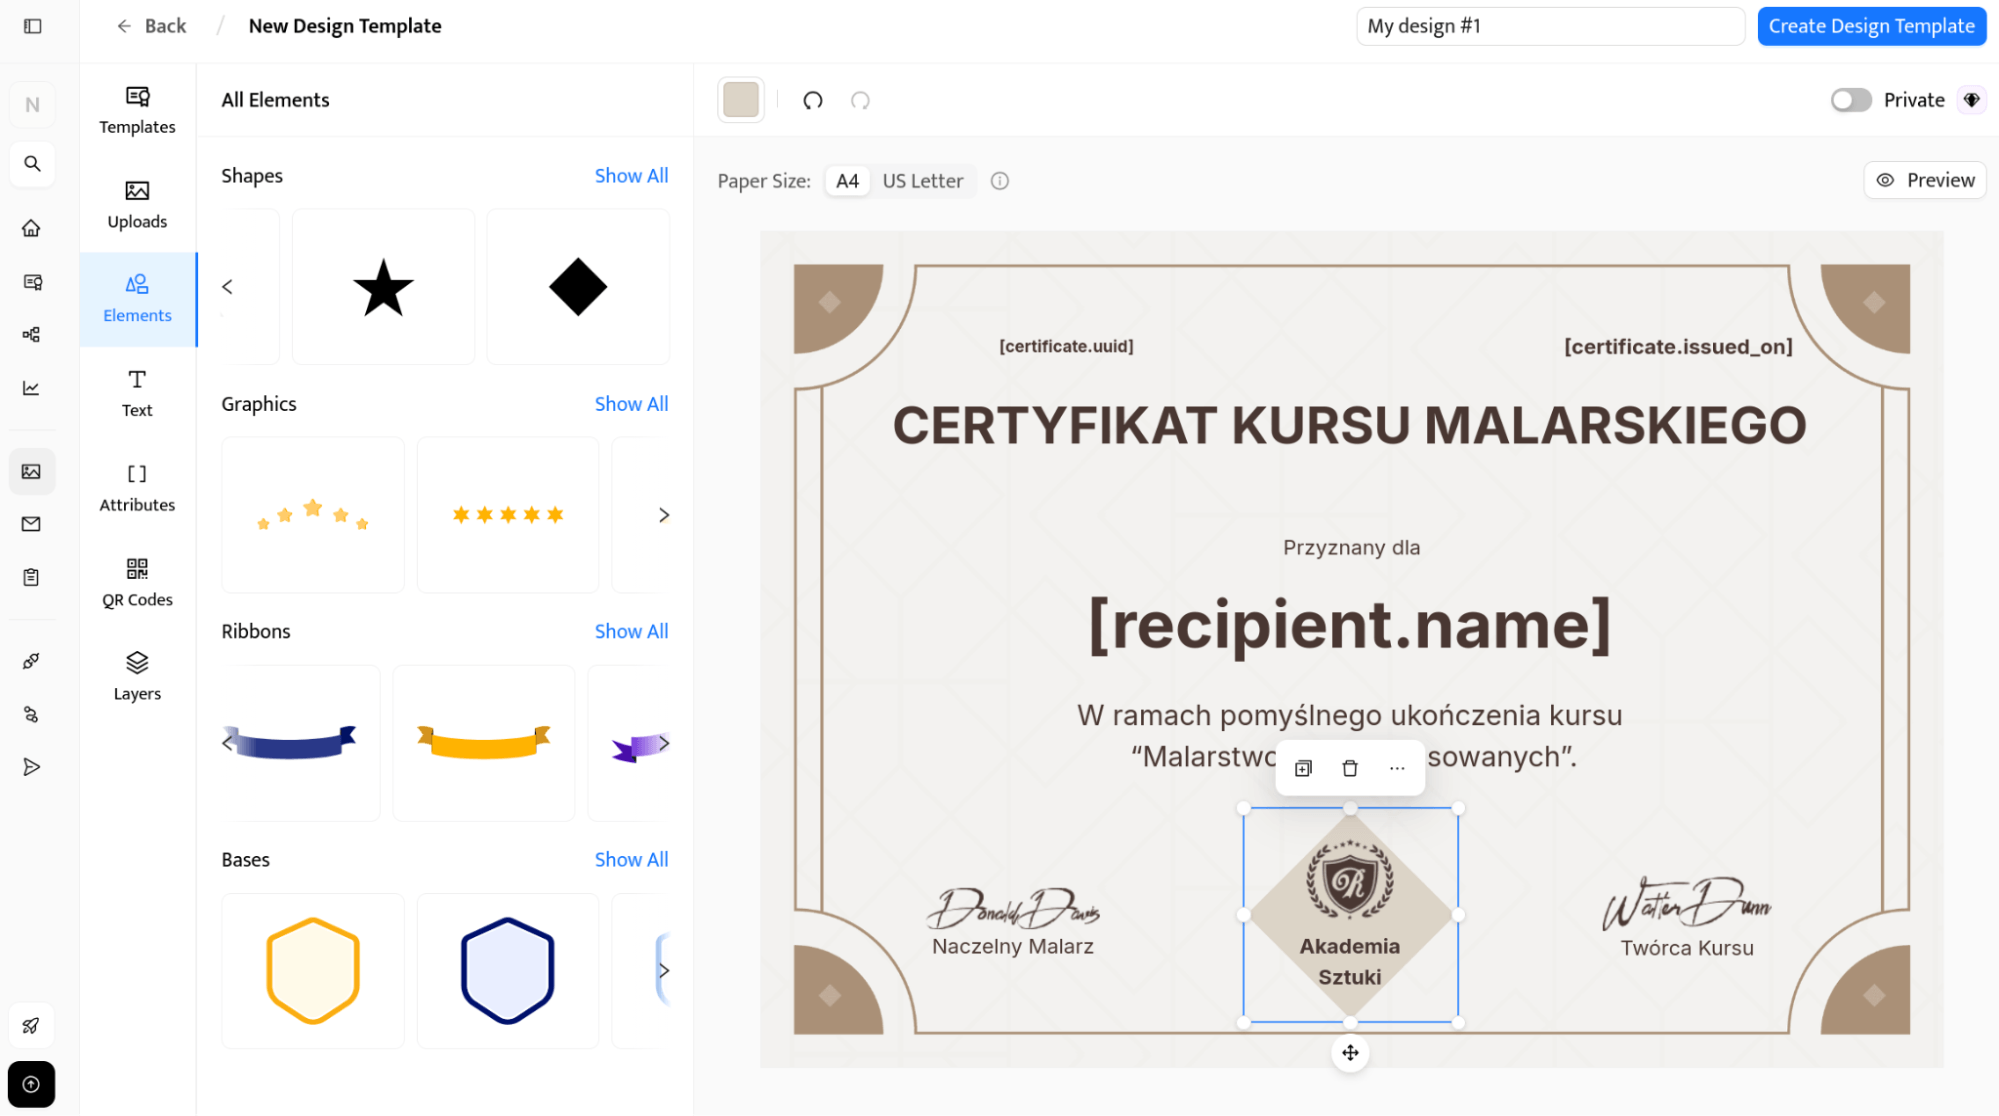Viewport: 1999px width, 1116px height.
Task: Show All Shapes
Action: point(631,176)
